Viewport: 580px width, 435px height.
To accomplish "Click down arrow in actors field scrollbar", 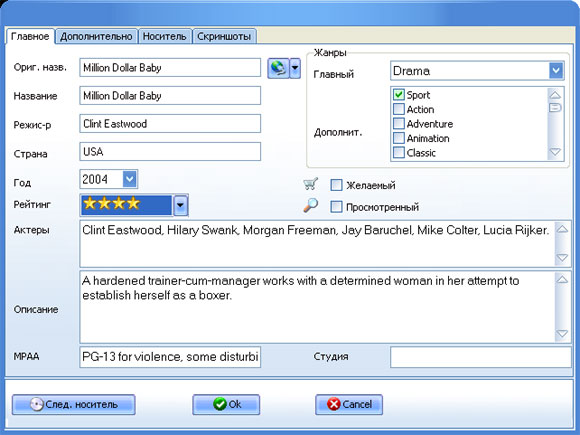I will (x=562, y=257).
